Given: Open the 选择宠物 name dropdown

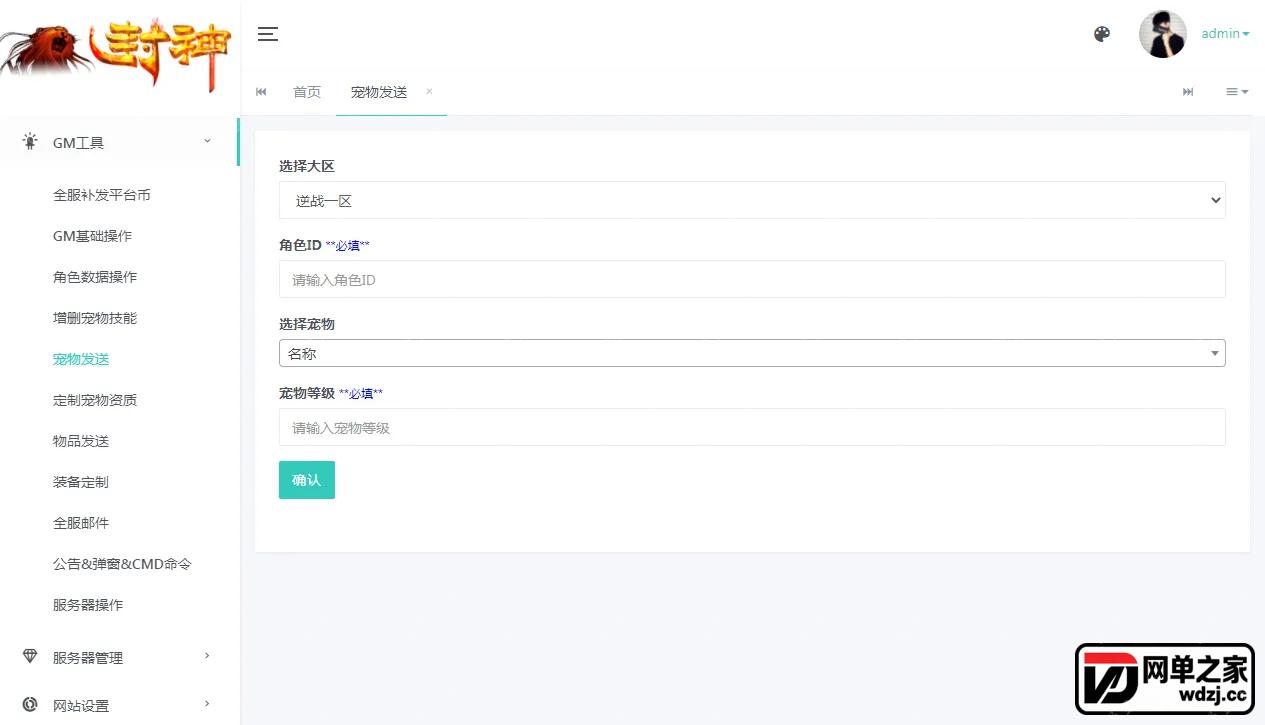Looking at the screenshot, I should pyautogui.click(x=752, y=353).
